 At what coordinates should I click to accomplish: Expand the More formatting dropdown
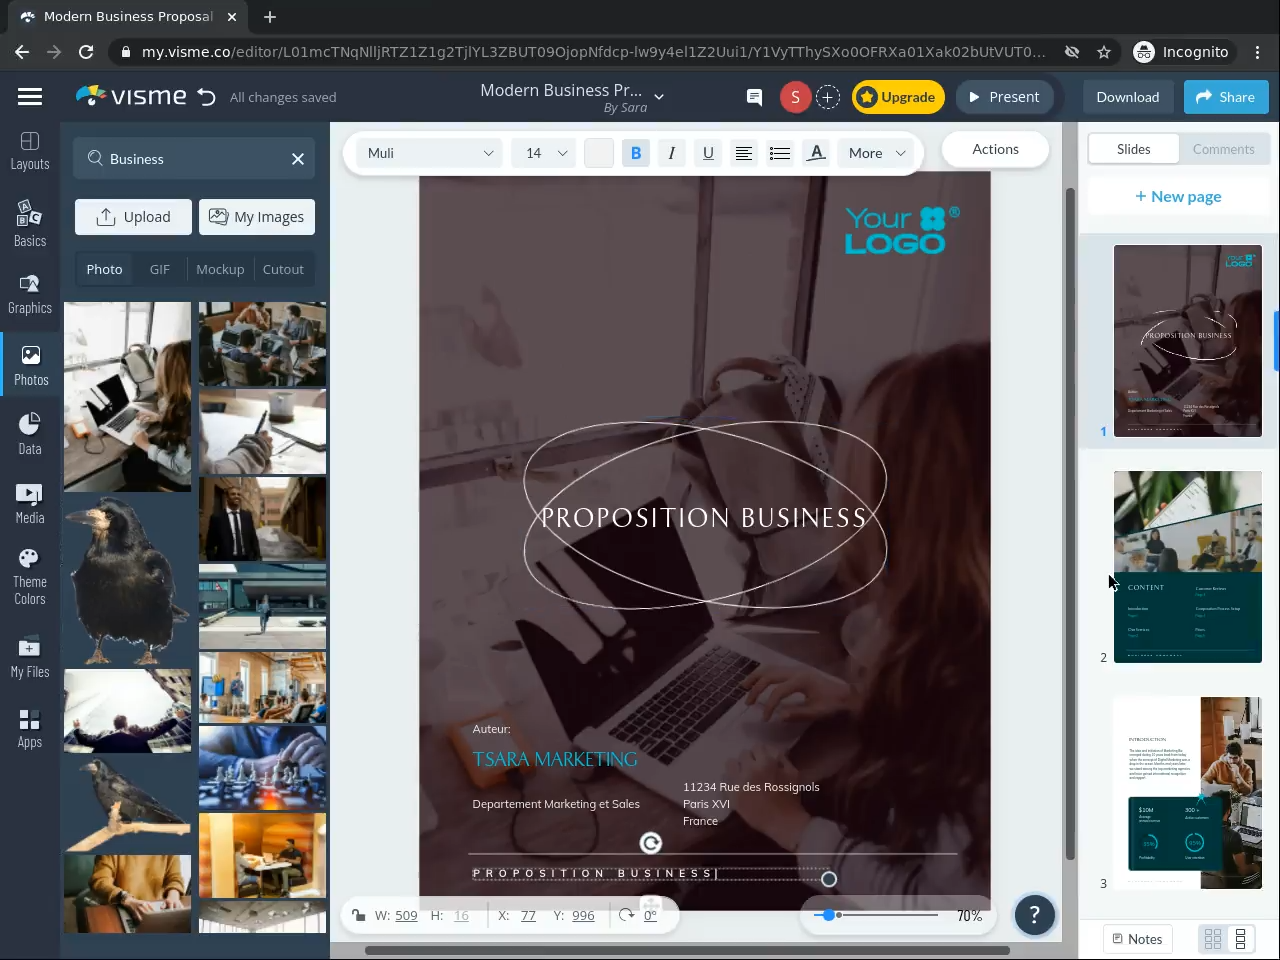point(877,153)
